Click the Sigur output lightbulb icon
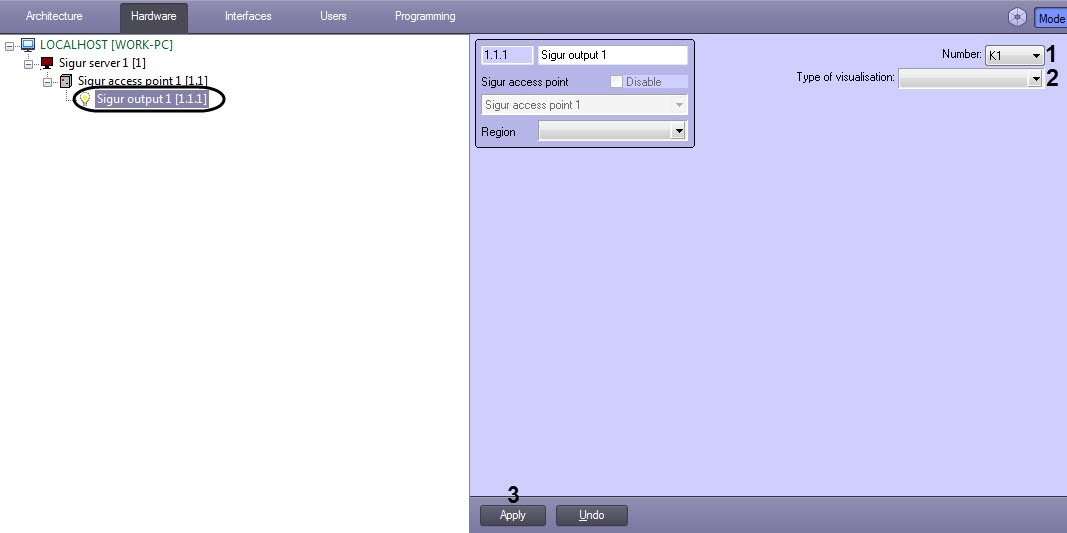Screen dimensions: 1067x533 click(84, 99)
